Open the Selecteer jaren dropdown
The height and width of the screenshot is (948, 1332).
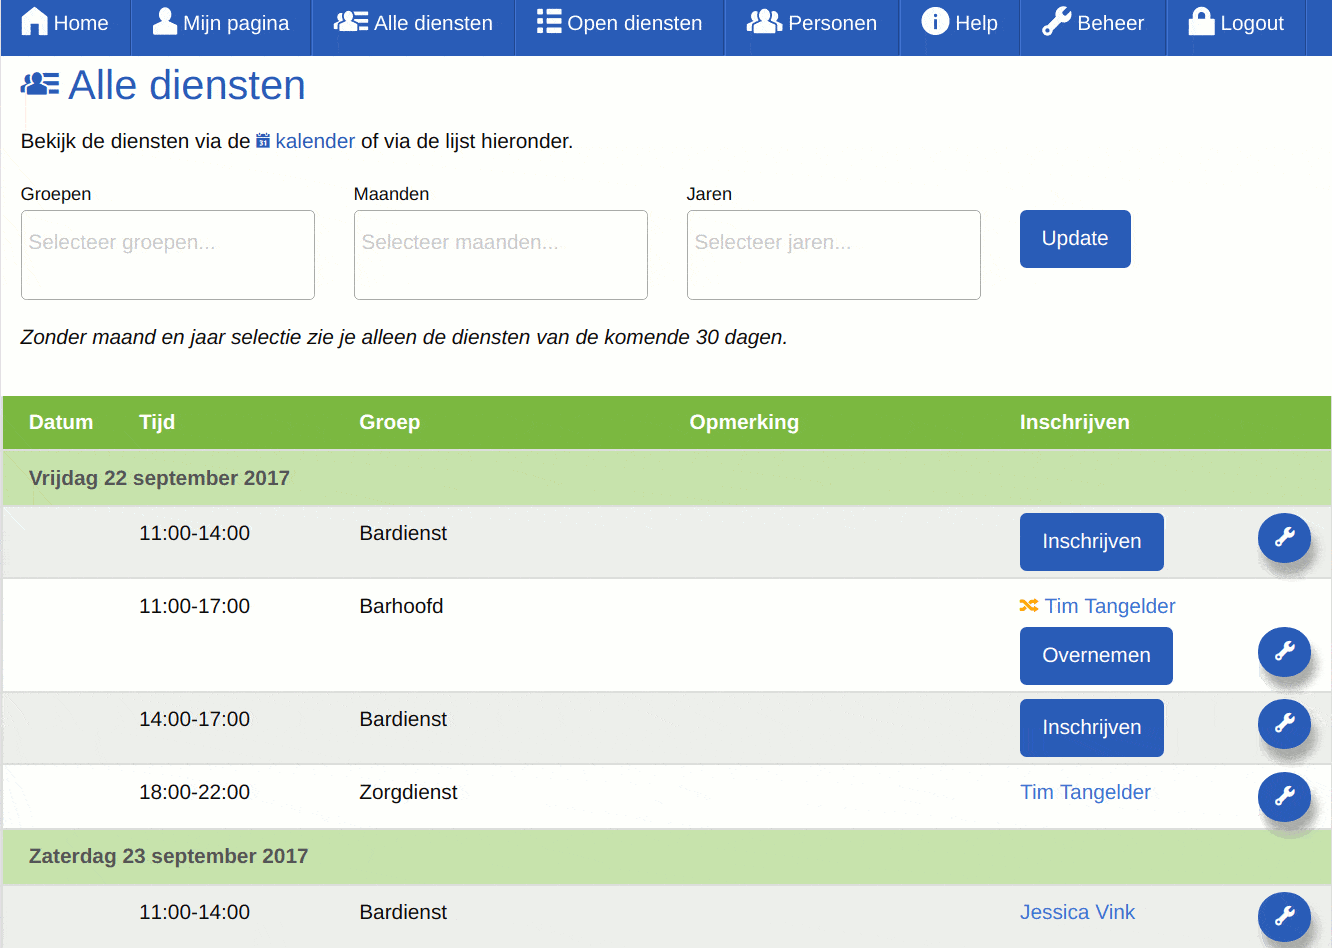pos(833,254)
